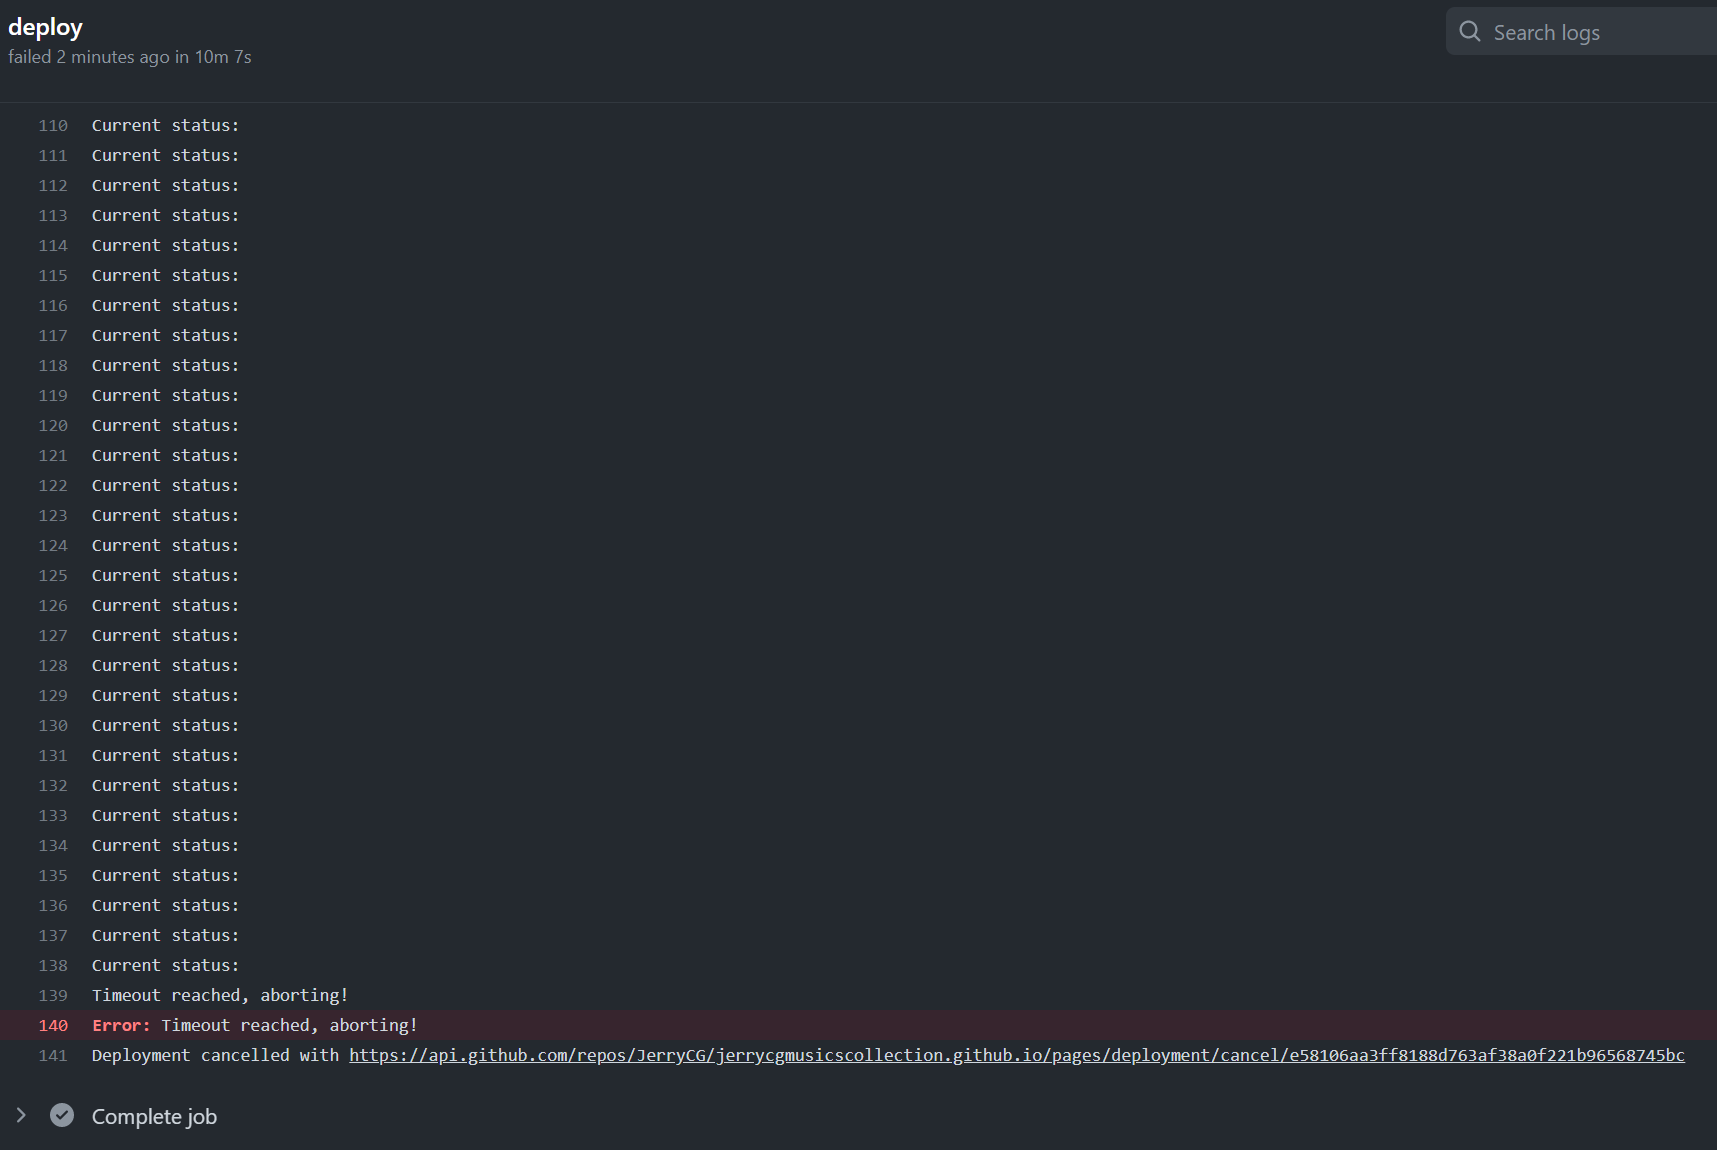Click the checkmark icon beside Complete job
Image resolution: width=1717 pixels, height=1150 pixels.
(x=62, y=1116)
